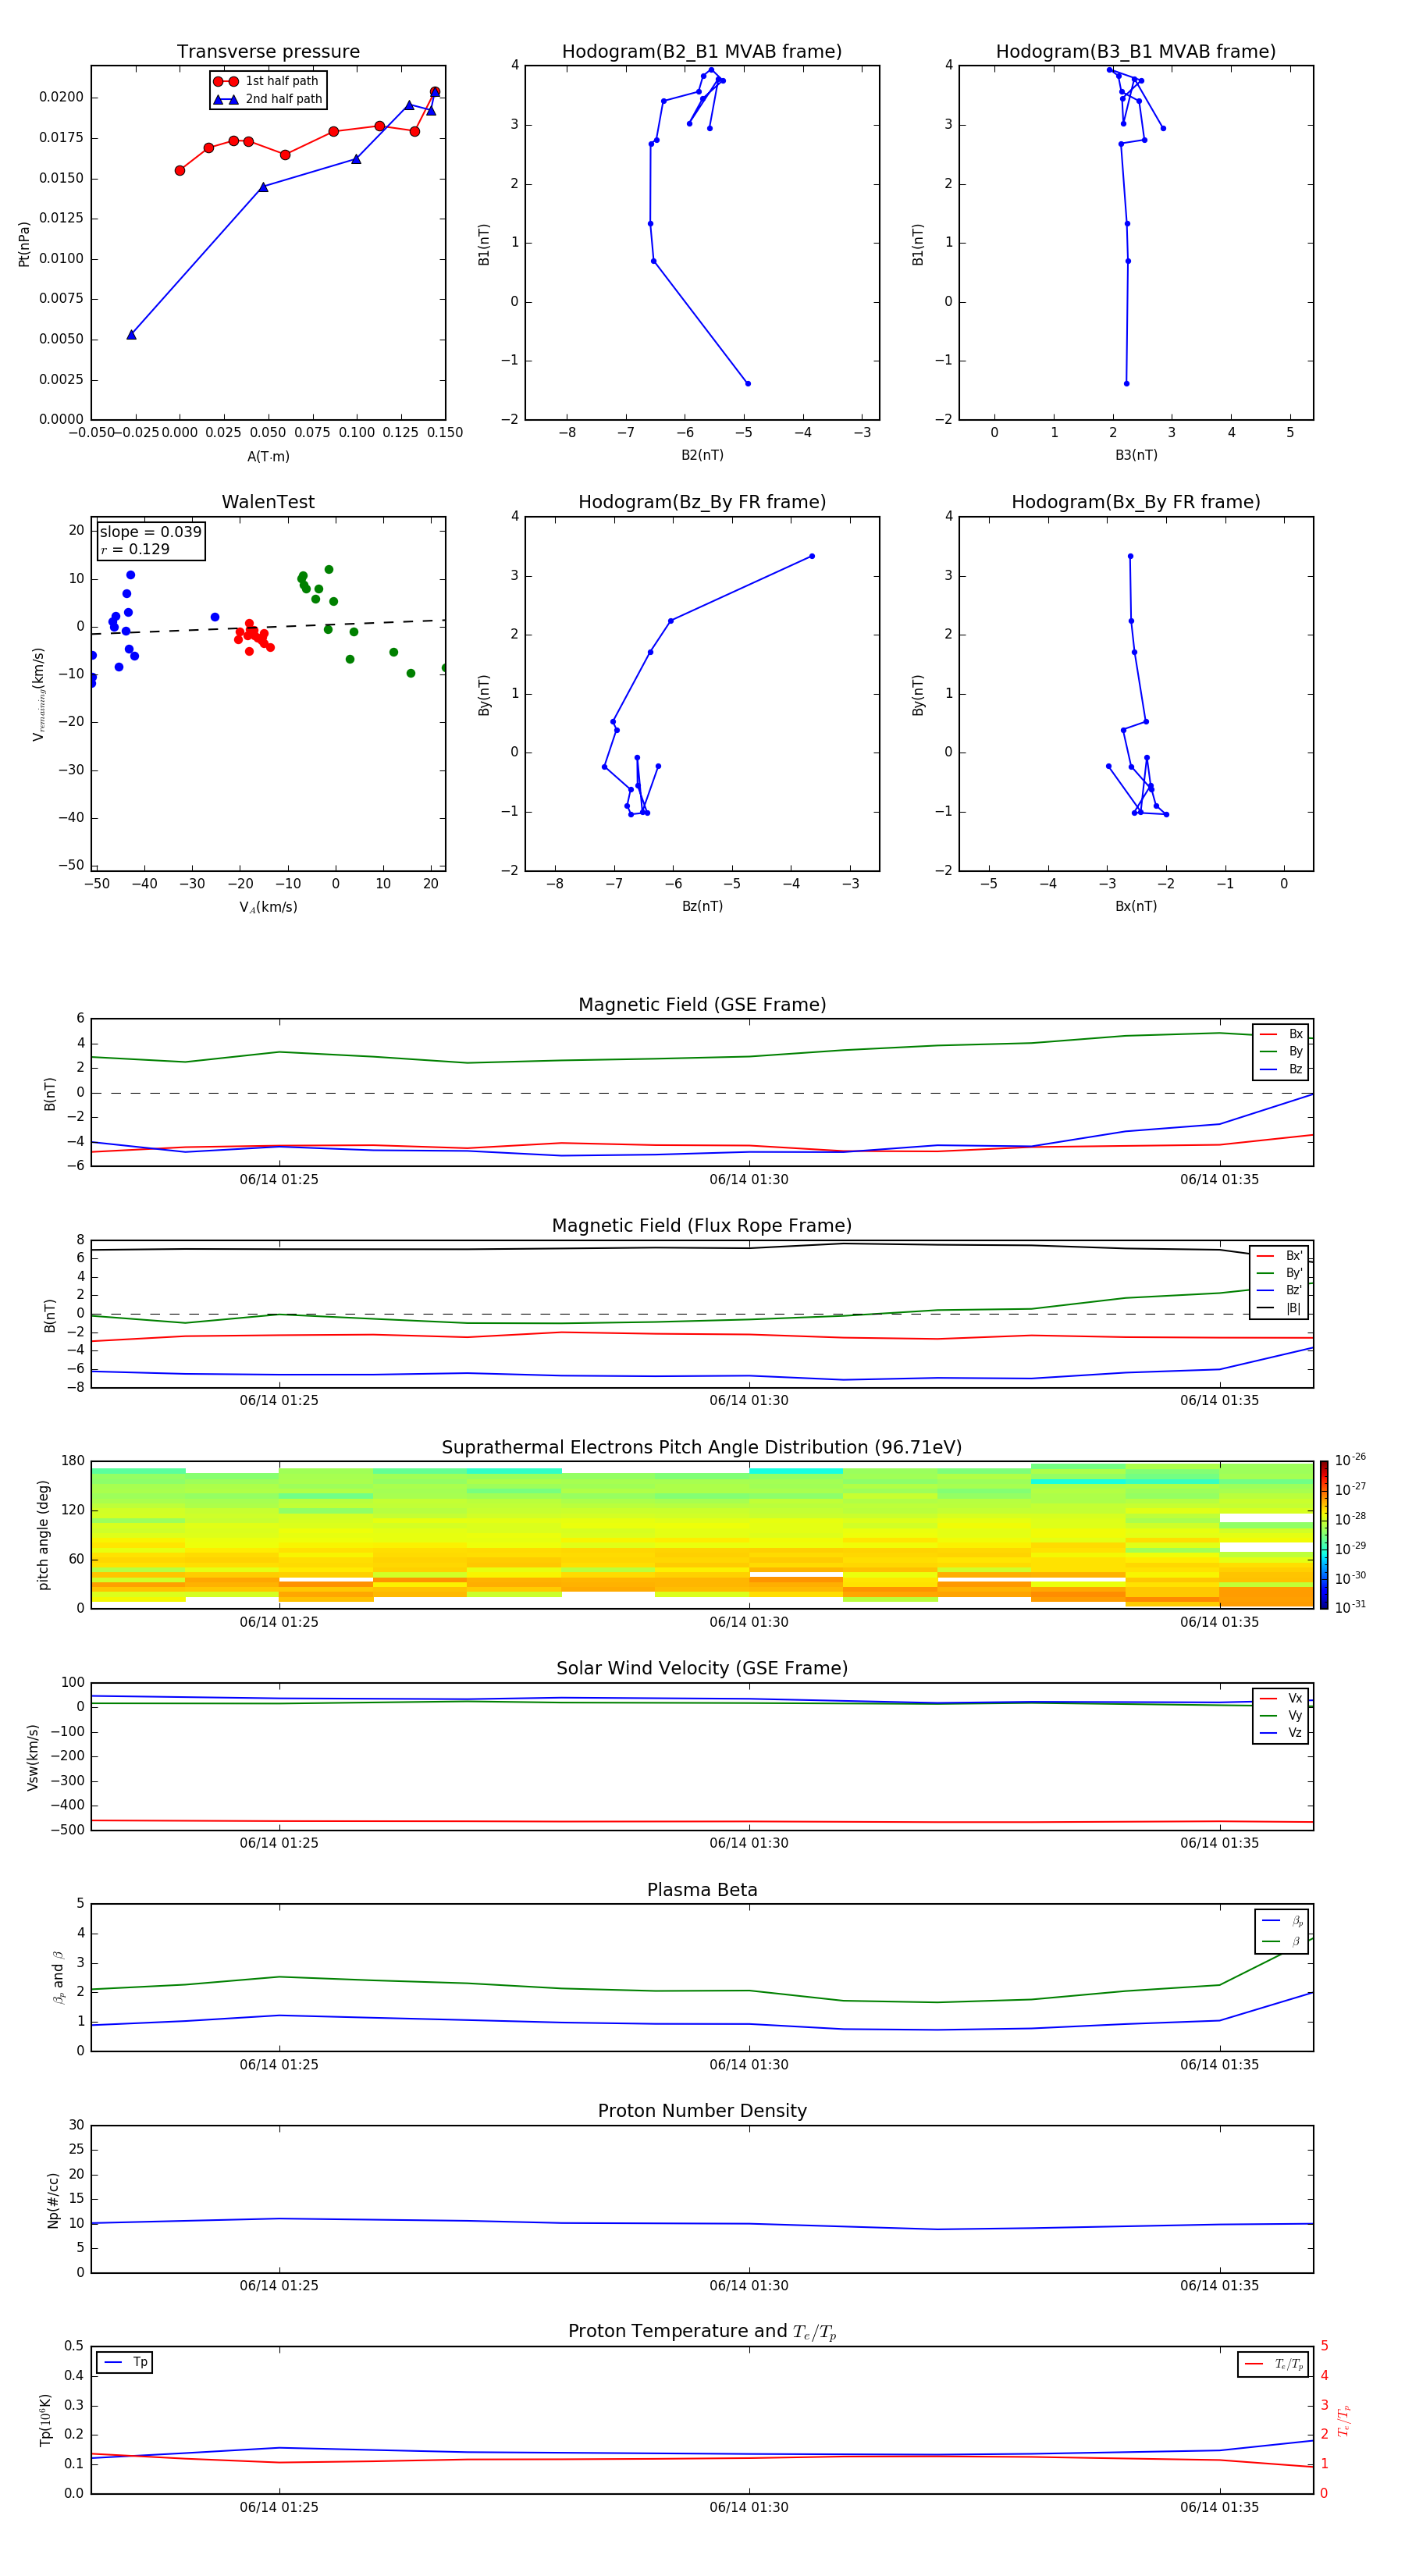Viewport: 1405px width, 2576px height.
Task: Click the red Vx line near -470 km/s
Action: (x=702, y=1822)
